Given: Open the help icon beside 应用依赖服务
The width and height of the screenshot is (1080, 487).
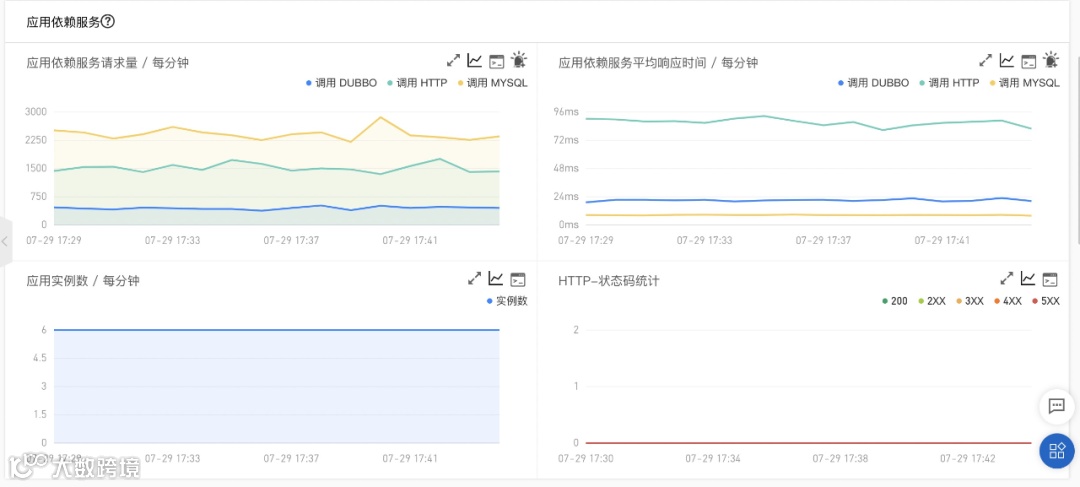Looking at the screenshot, I should point(108,21).
